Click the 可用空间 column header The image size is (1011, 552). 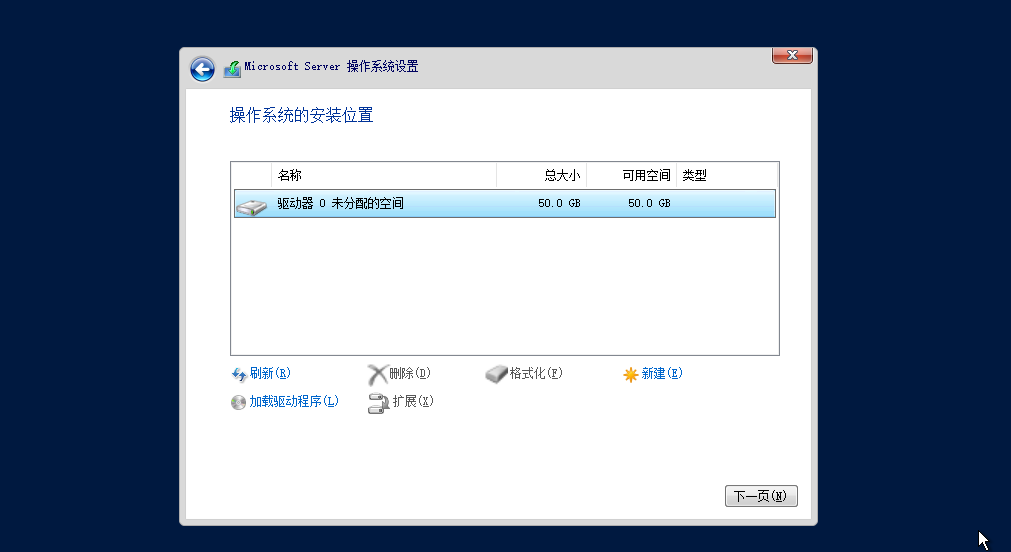point(631,175)
